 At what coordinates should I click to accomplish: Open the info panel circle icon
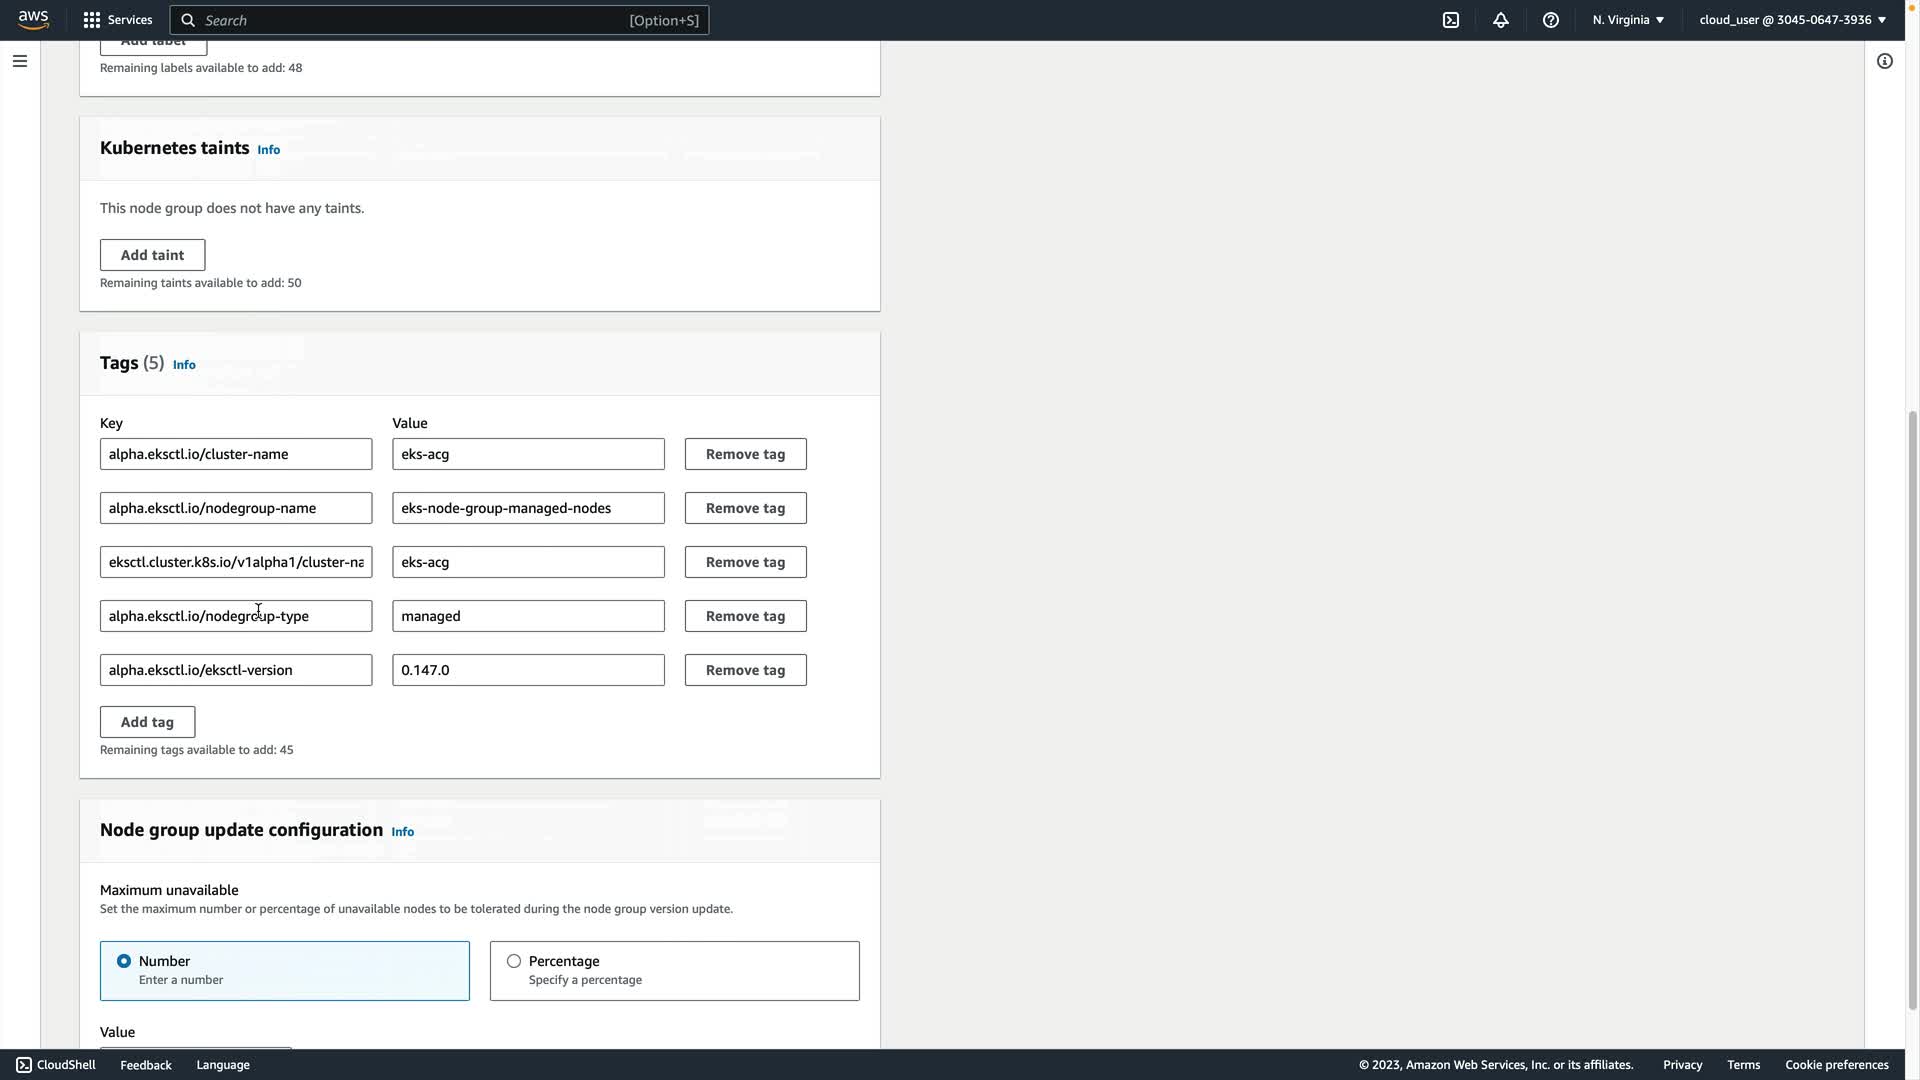[x=1885, y=61]
